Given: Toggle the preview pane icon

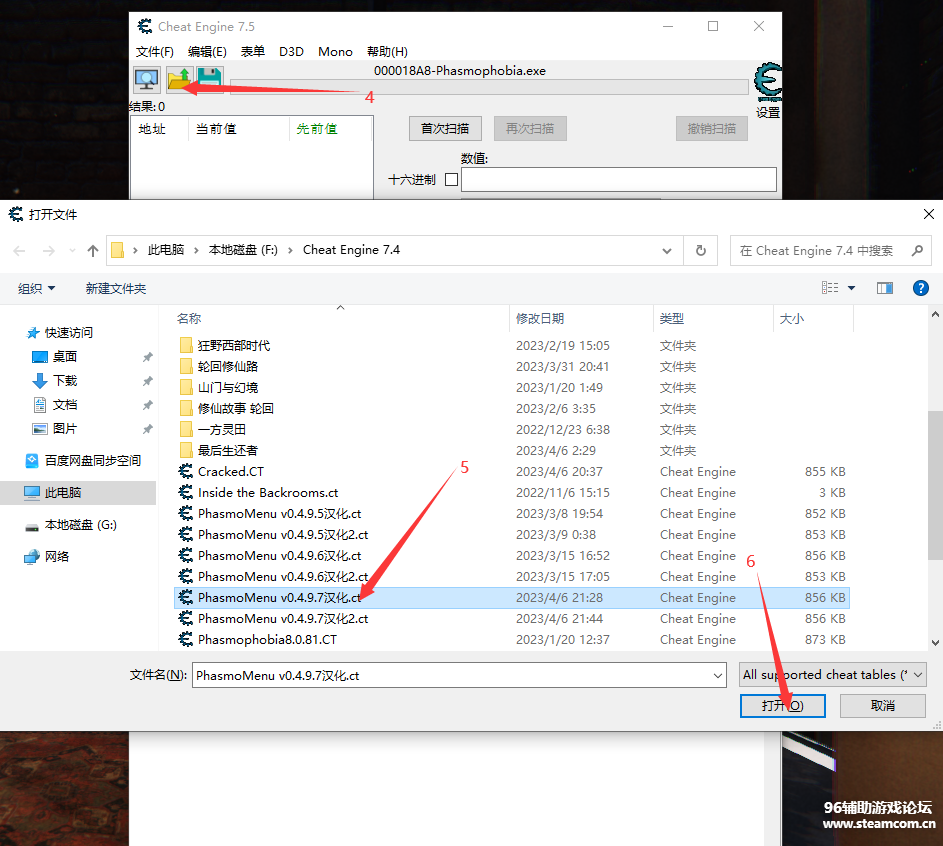Looking at the screenshot, I should coord(885,288).
